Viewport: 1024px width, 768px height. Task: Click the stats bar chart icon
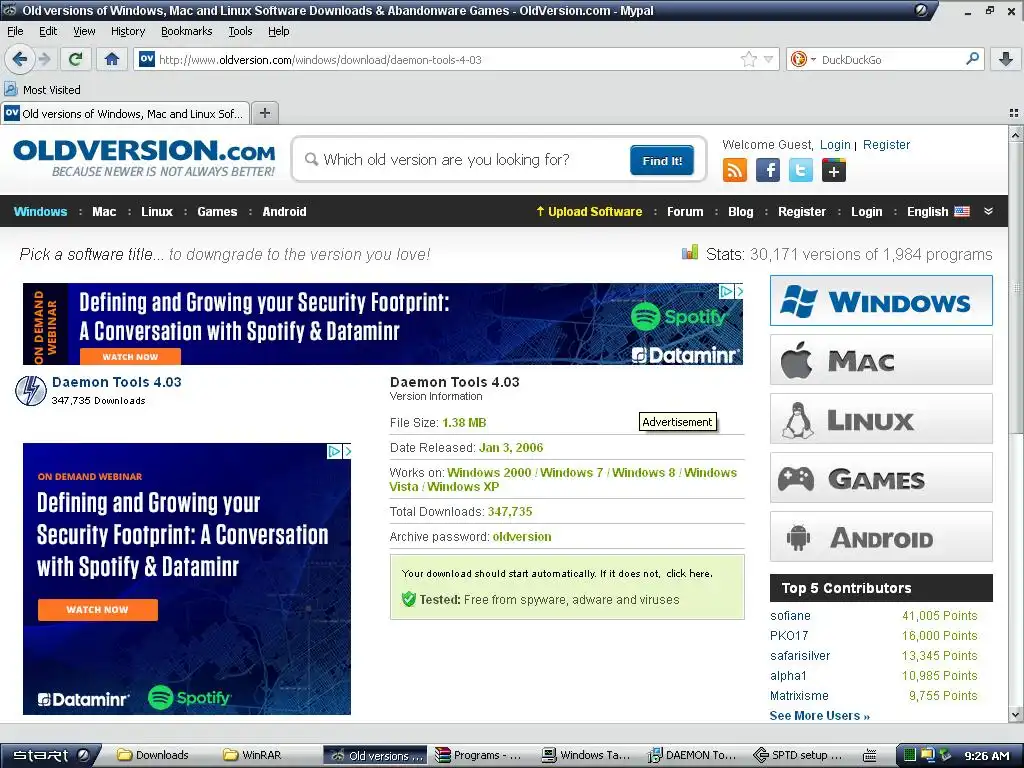tap(690, 253)
